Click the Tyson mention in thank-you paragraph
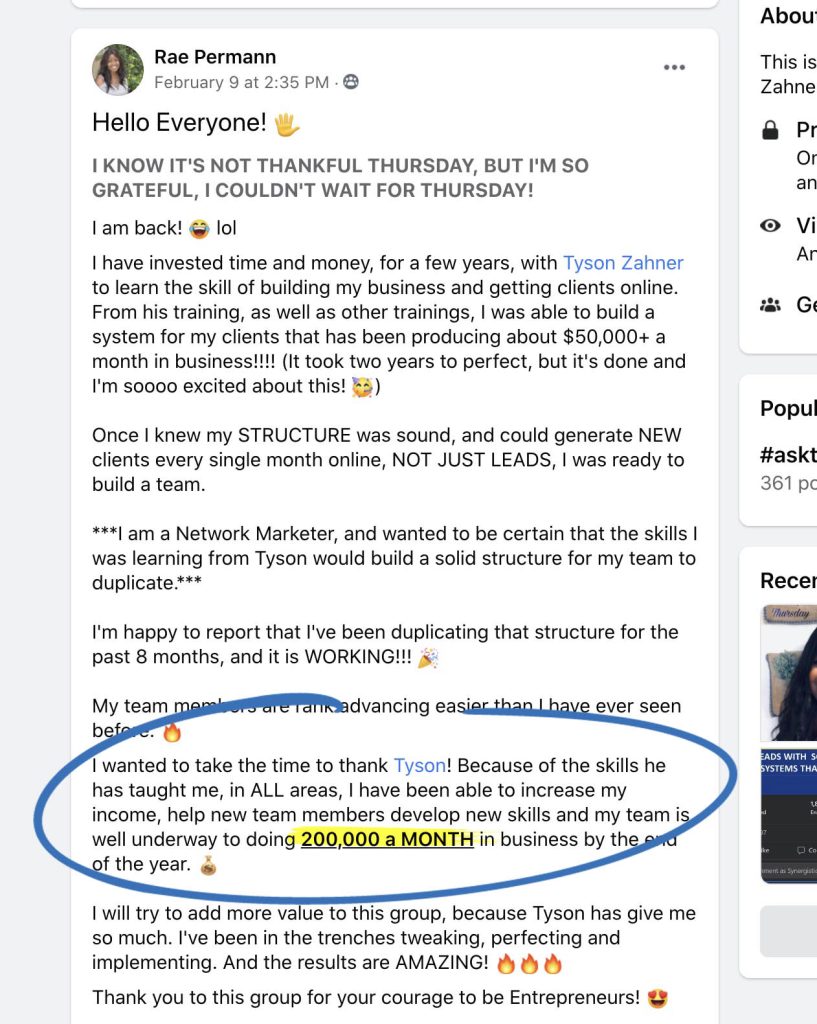Image resolution: width=817 pixels, height=1024 pixels. (420, 765)
